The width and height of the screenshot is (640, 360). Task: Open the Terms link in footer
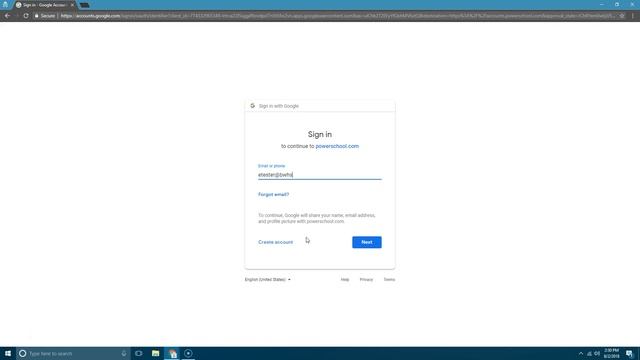tap(389, 280)
